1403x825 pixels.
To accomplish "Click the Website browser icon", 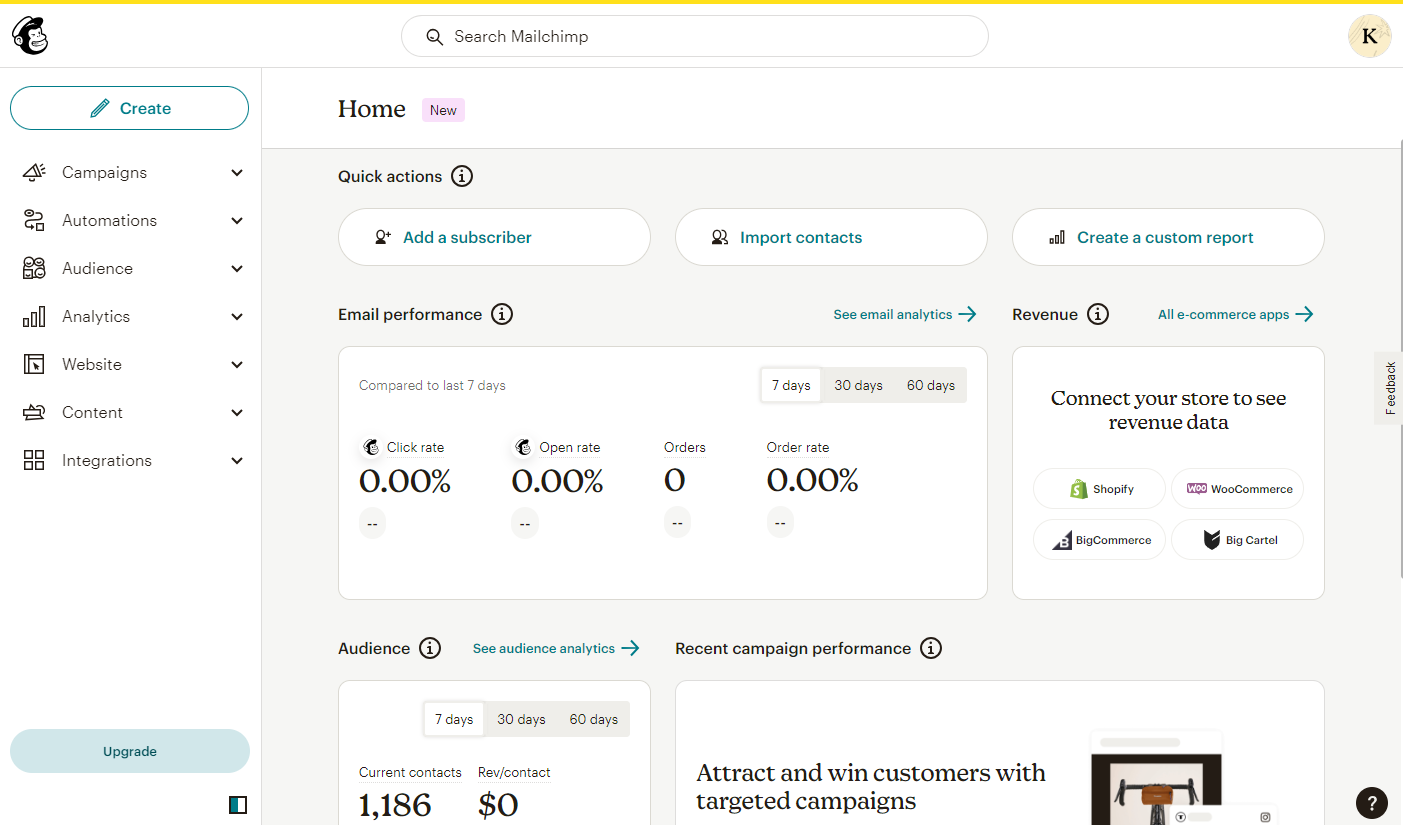I will (34, 365).
